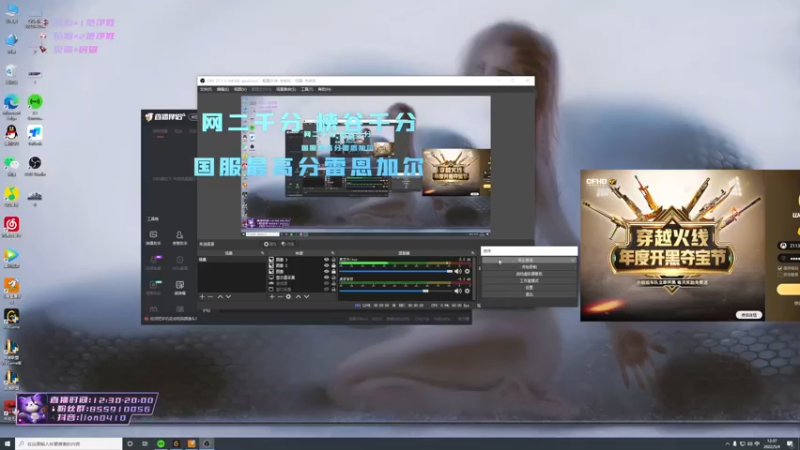Add a new source with plus icon

(x=272, y=296)
